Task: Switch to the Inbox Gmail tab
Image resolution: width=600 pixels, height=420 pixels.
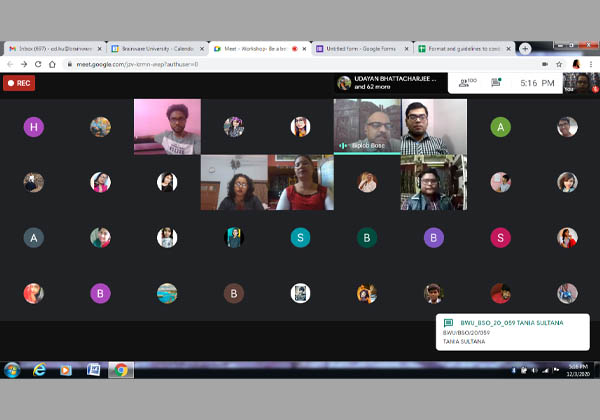Action: [53, 47]
